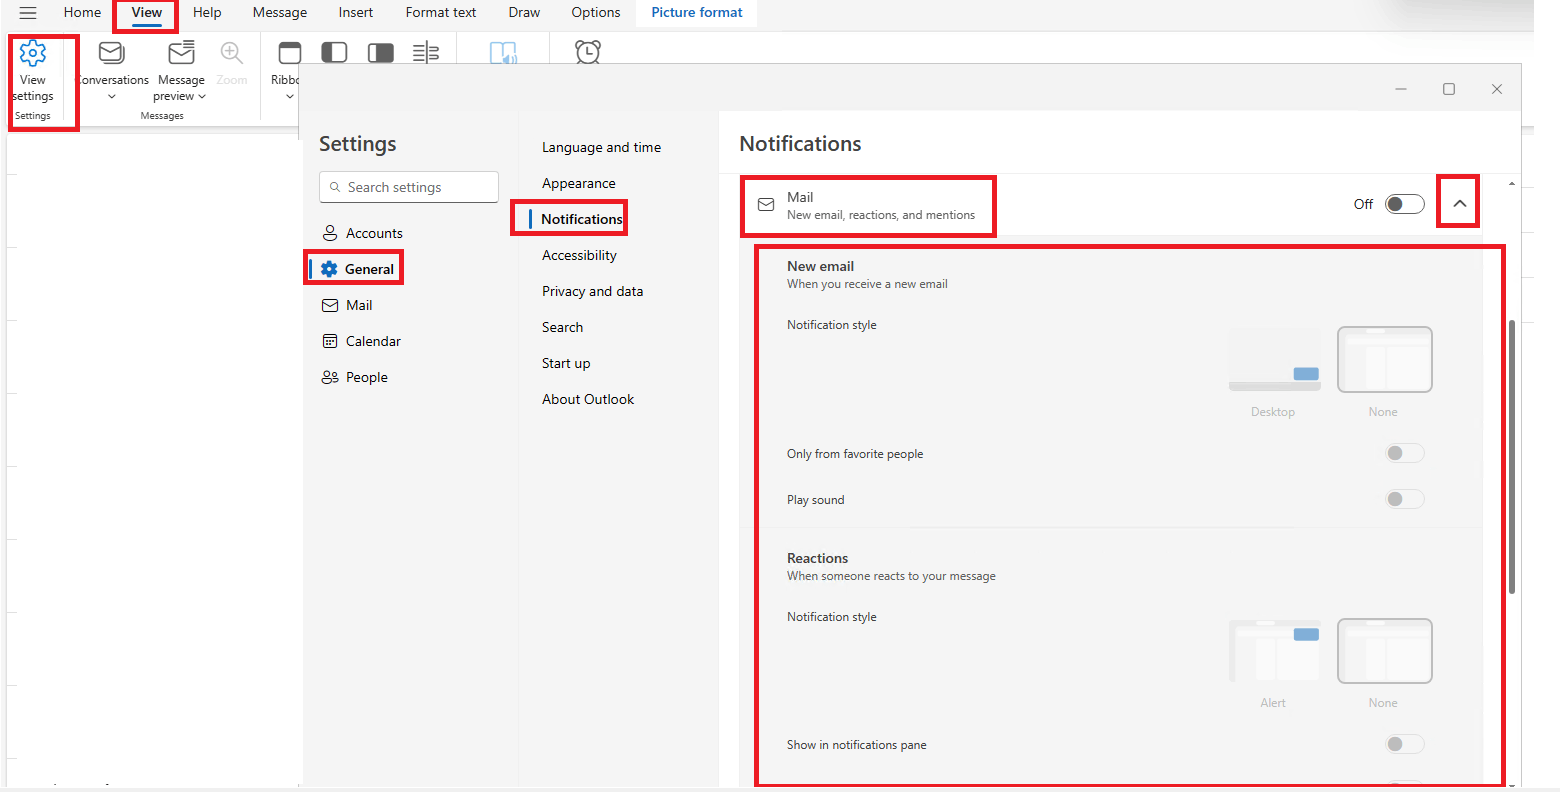
Task: Enable the Play sound toggle
Action: (x=1404, y=498)
